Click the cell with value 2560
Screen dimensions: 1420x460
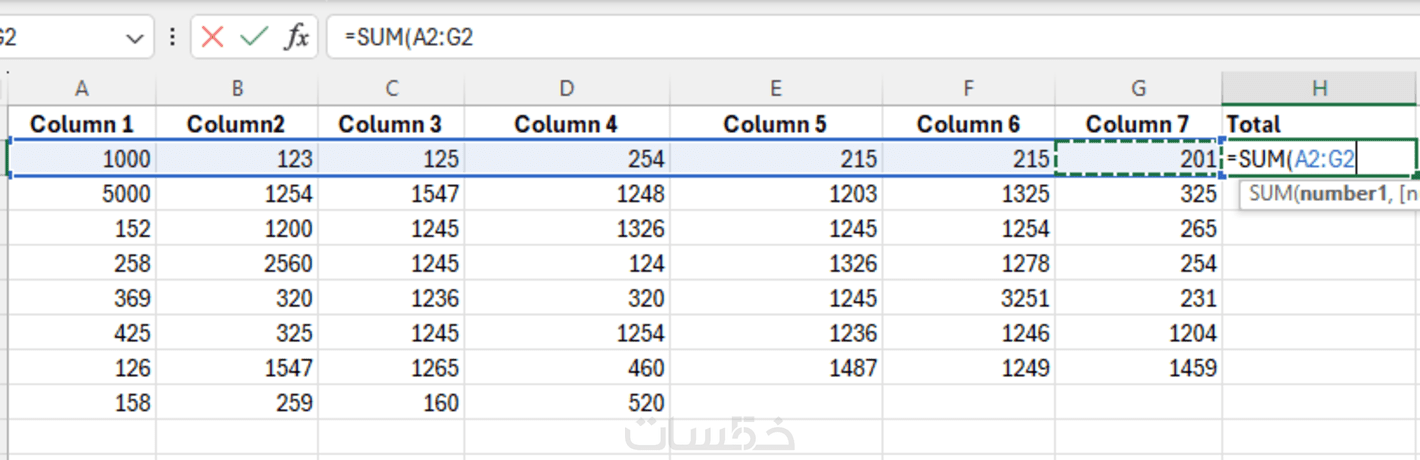tap(237, 264)
